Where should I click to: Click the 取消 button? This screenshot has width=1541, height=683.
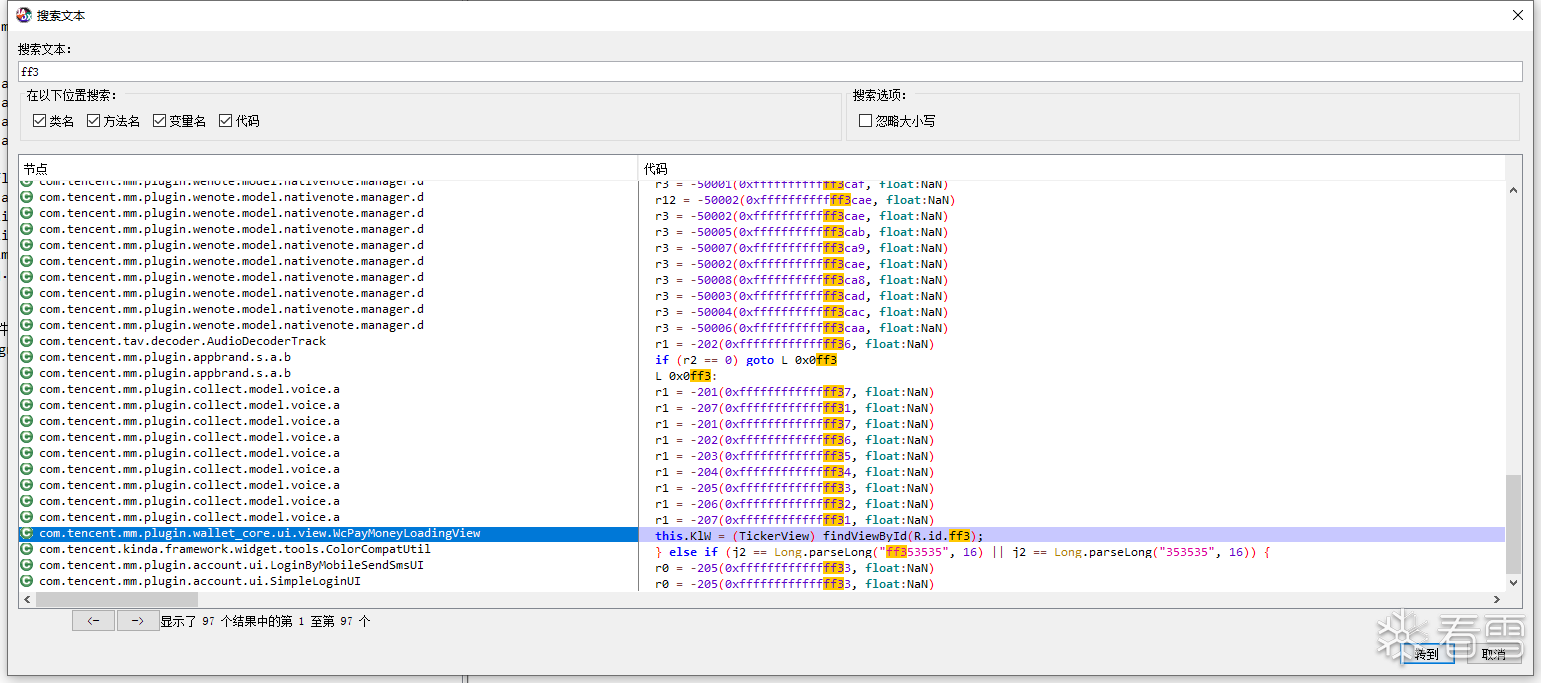[x=1494, y=653]
